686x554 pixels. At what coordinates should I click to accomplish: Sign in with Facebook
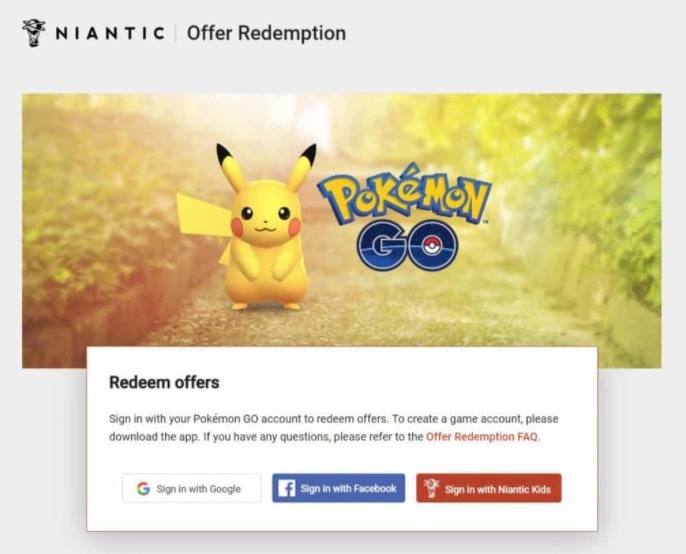(338, 489)
